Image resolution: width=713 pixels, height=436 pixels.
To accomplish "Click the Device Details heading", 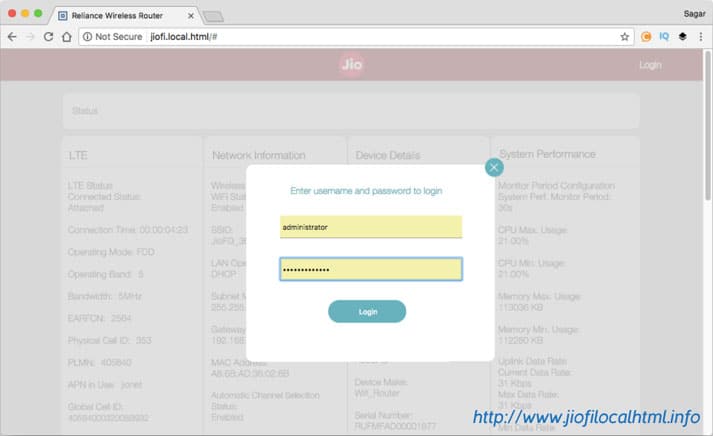I will [x=387, y=155].
